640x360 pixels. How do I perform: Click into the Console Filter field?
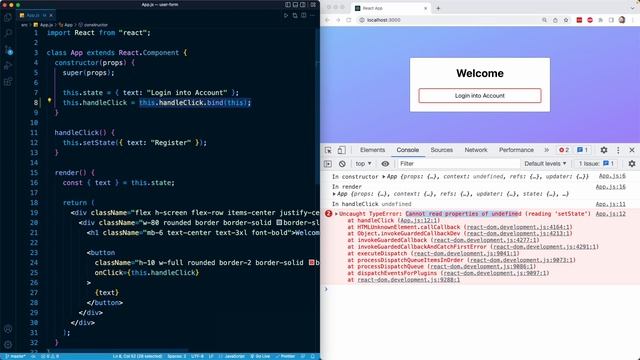458,164
